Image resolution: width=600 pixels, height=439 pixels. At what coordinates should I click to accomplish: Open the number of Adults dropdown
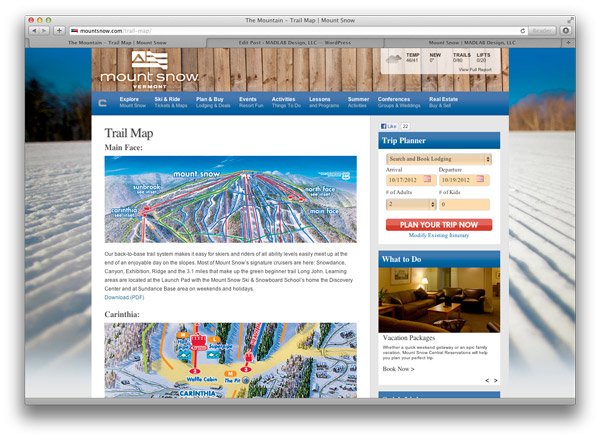411,204
